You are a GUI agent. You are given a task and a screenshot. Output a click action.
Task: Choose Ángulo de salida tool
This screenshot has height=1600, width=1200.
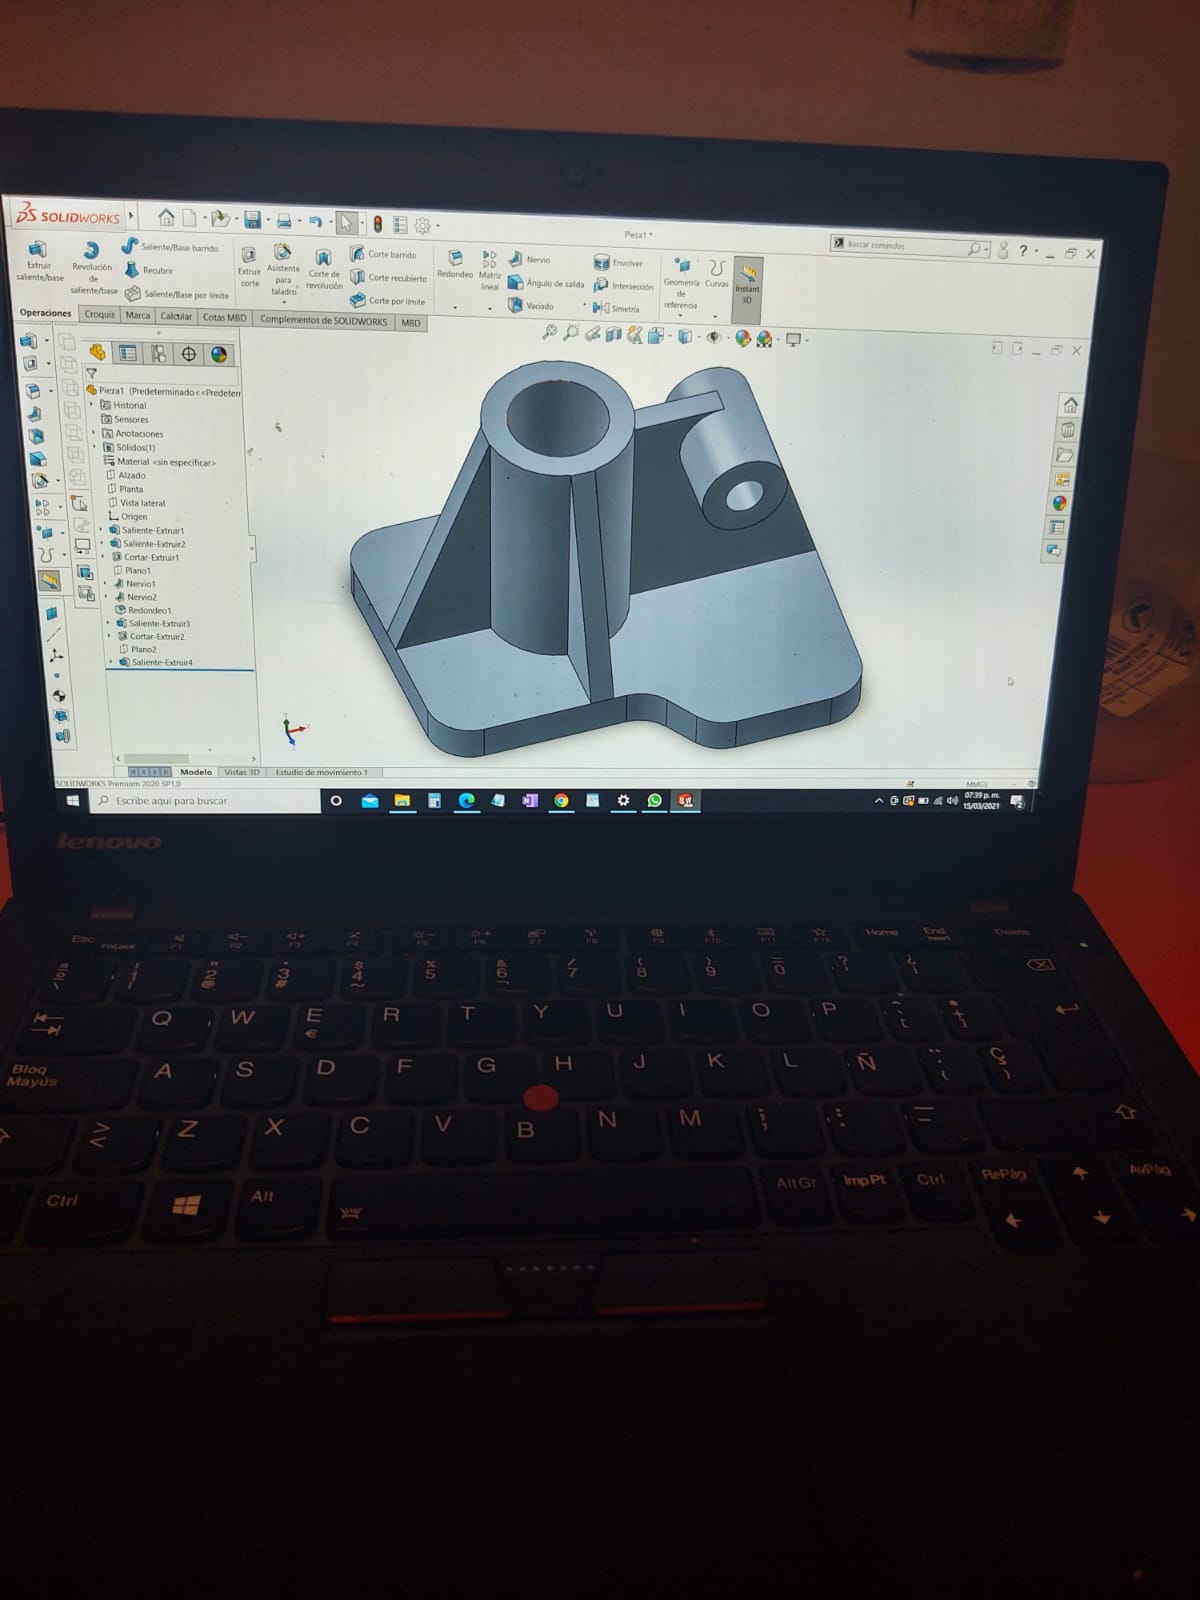(x=546, y=283)
